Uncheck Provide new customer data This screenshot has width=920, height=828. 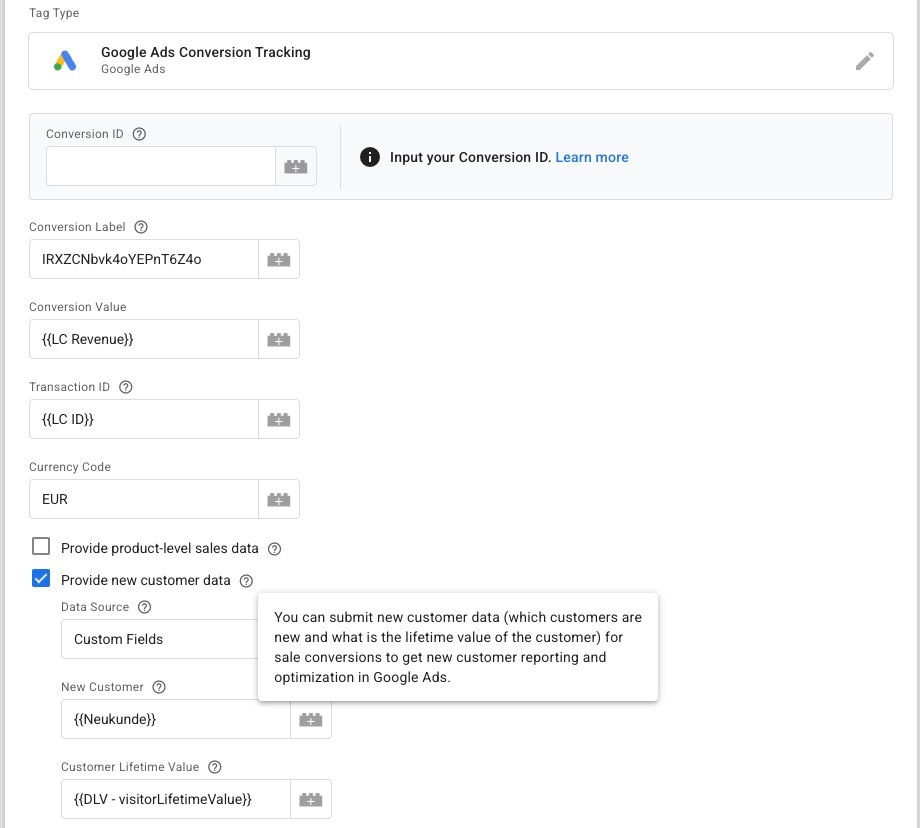point(41,578)
